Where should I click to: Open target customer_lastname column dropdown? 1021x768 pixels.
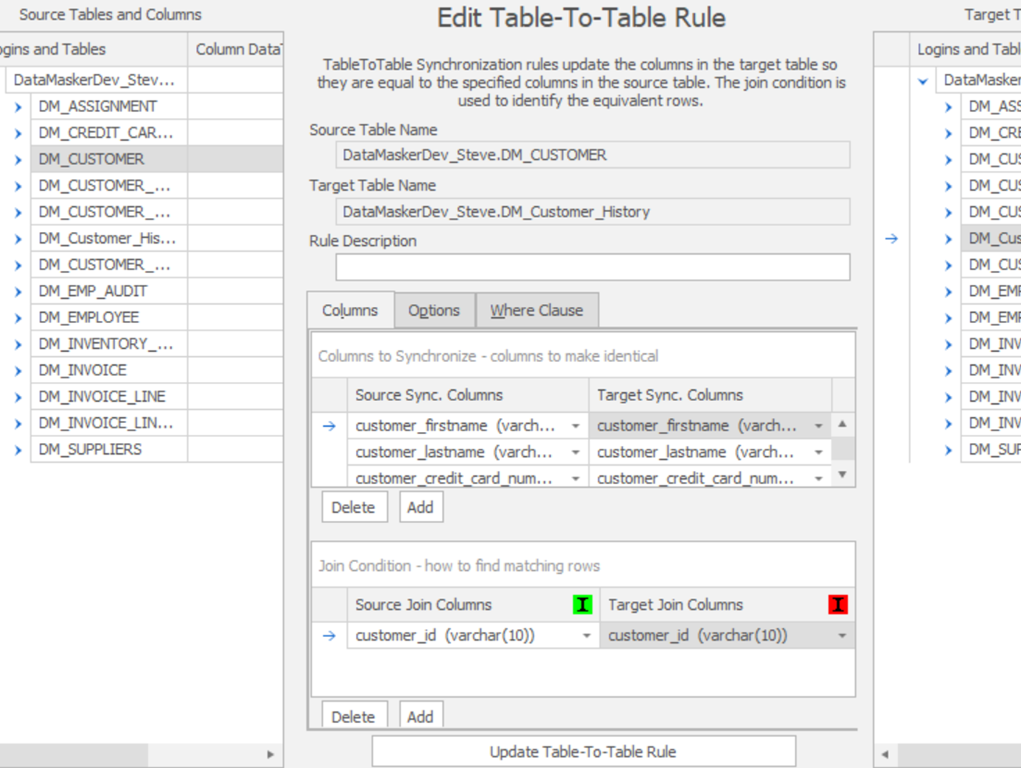(x=818, y=452)
